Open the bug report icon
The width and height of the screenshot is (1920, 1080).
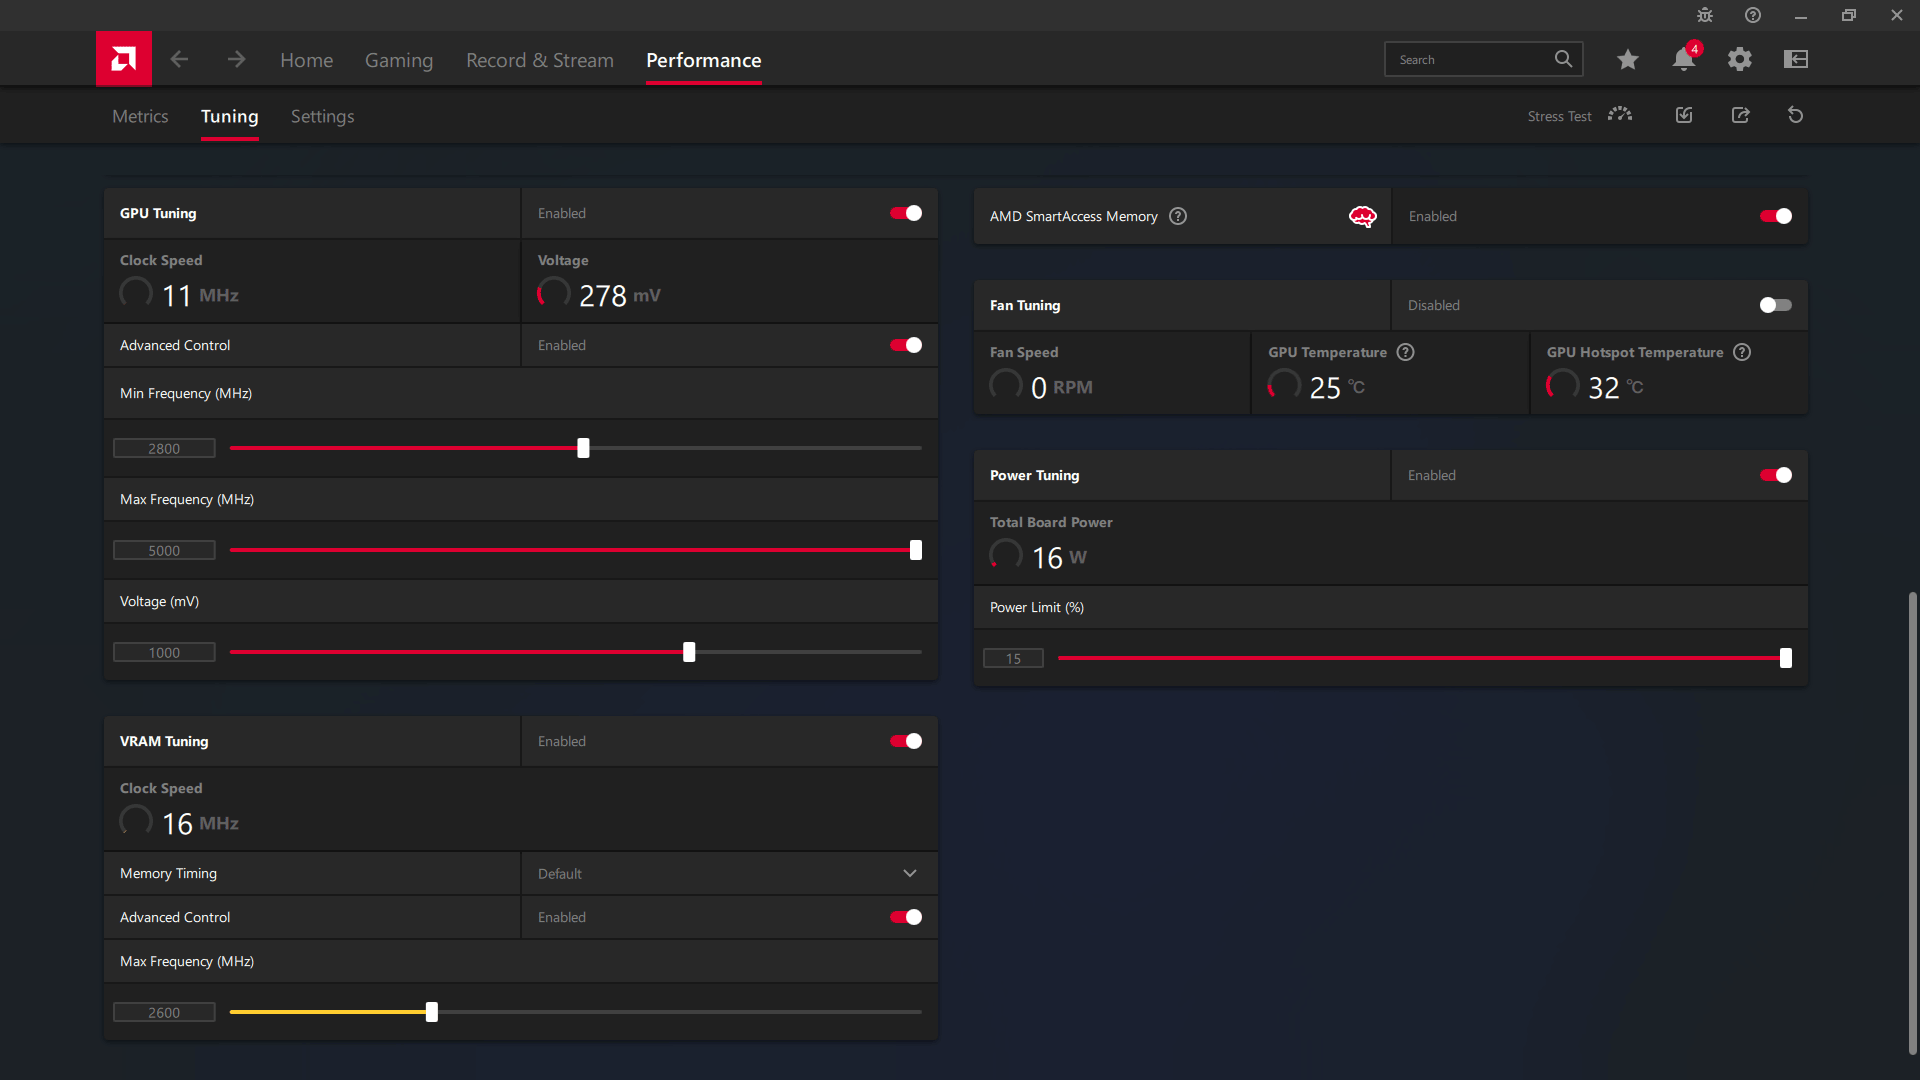[1705, 15]
